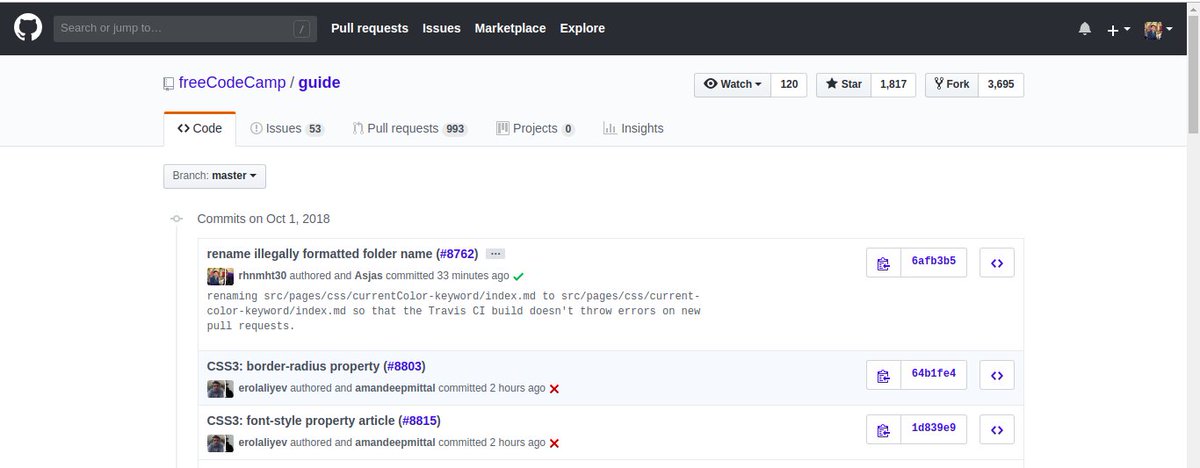Open commit rename illegally formatted folder name
1200x468 pixels.
[320, 254]
